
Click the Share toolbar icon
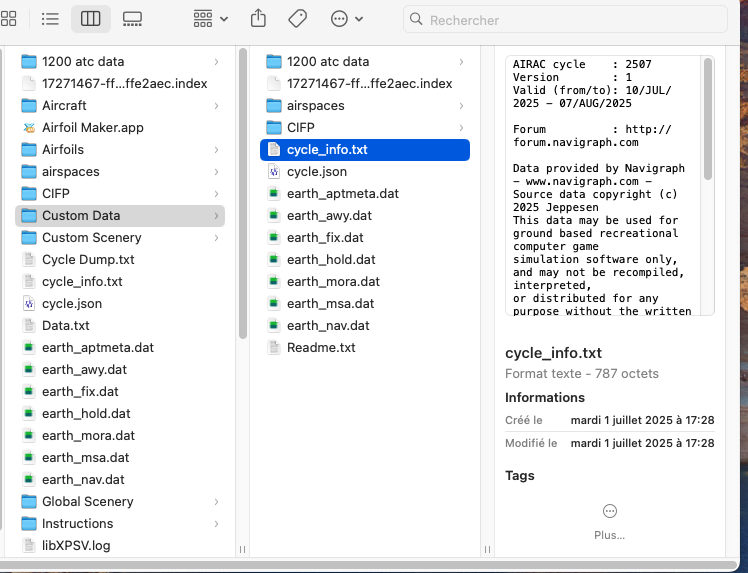click(x=258, y=19)
